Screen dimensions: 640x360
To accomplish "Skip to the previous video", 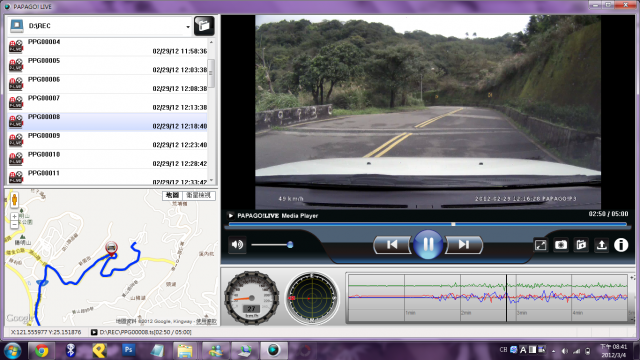I will [x=392, y=244].
